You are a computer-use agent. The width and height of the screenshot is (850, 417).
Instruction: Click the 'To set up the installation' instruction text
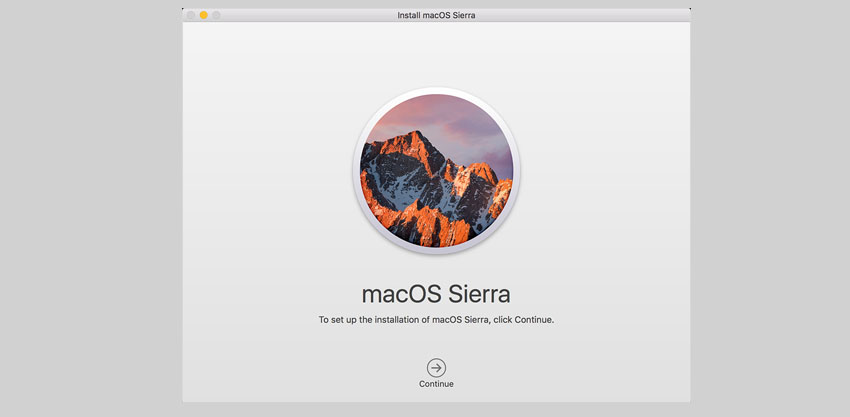[x=436, y=320]
